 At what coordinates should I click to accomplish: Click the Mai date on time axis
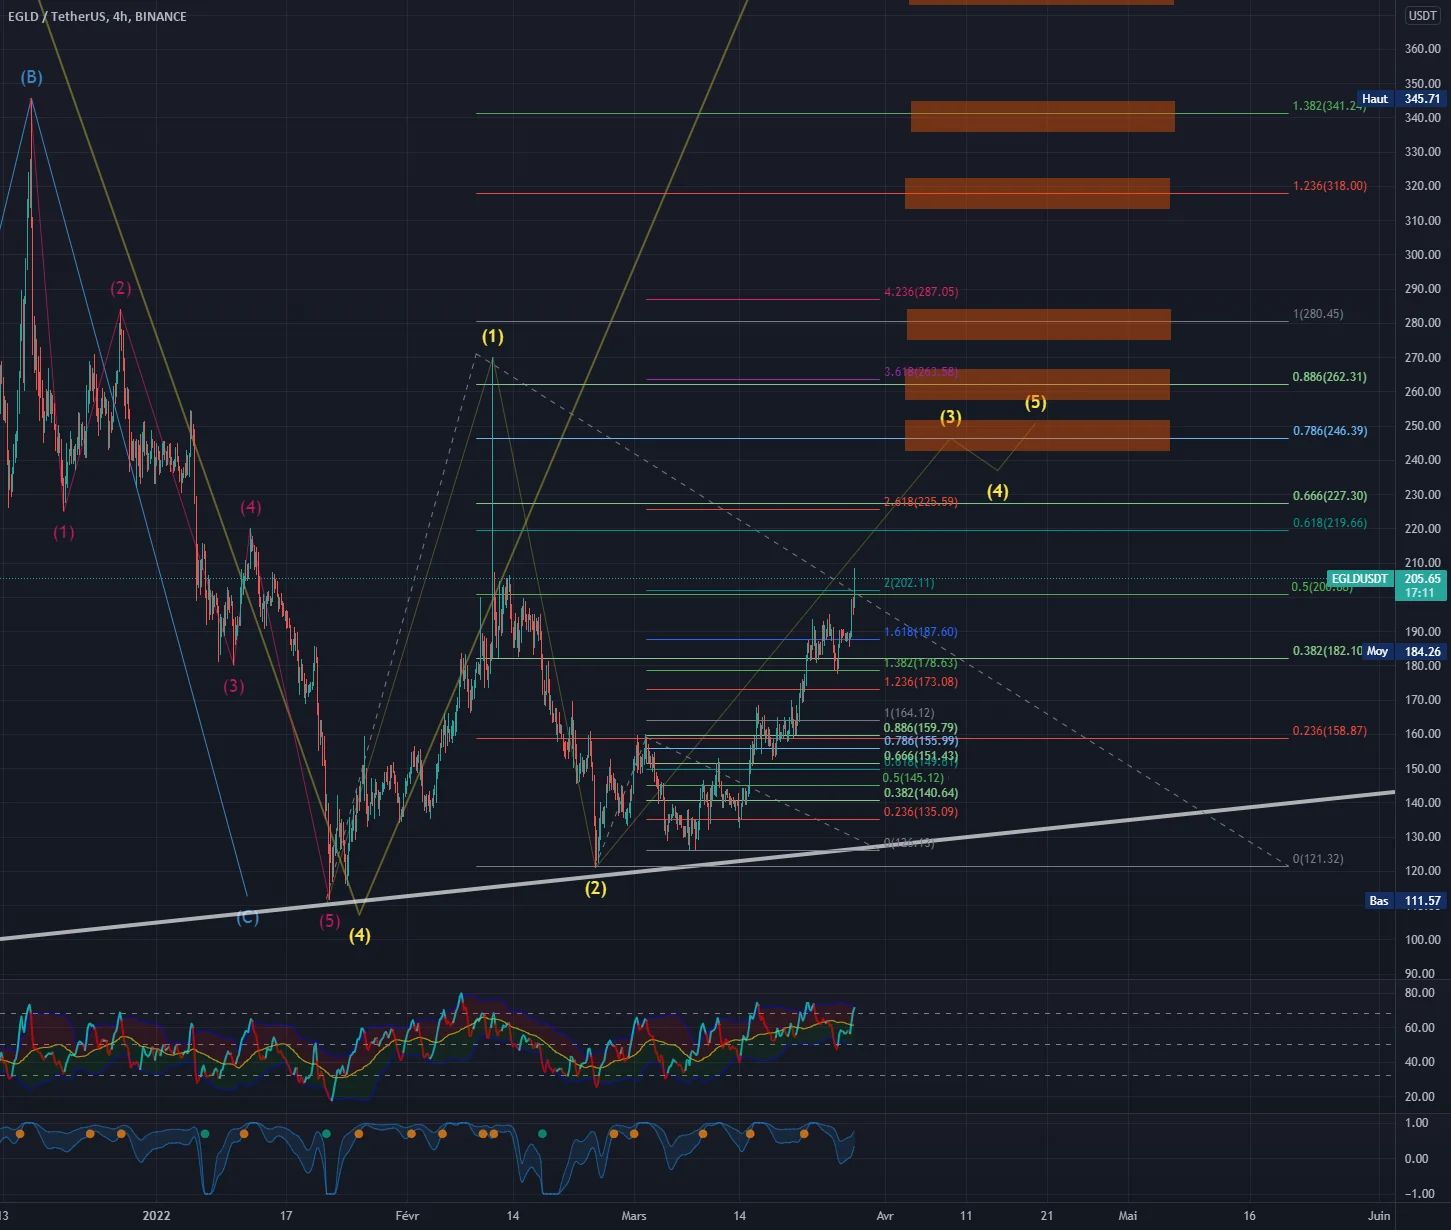click(x=1128, y=1216)
